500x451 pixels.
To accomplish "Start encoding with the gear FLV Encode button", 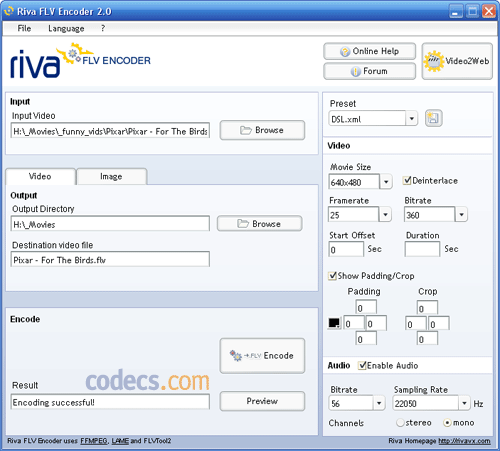I will pos(262,356).
